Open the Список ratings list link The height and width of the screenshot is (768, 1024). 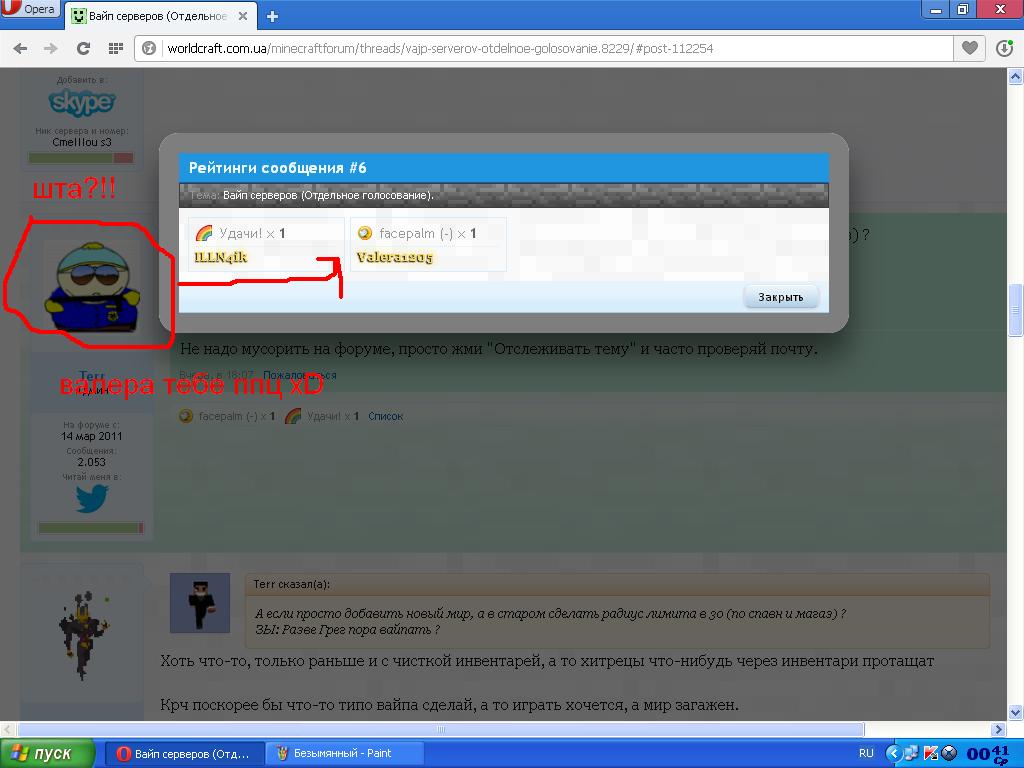tap(385, 416)
